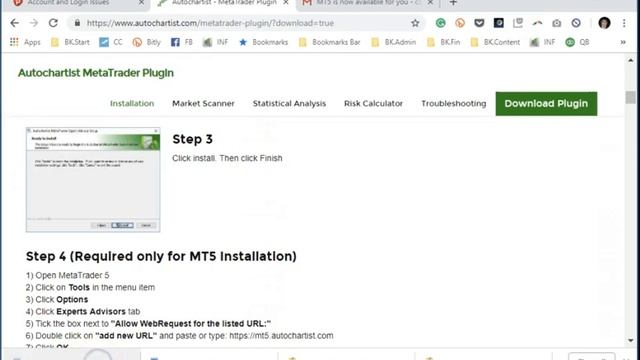Go back to previous page
This screenshot has width=640, height=360.
[x=15, y=23]
